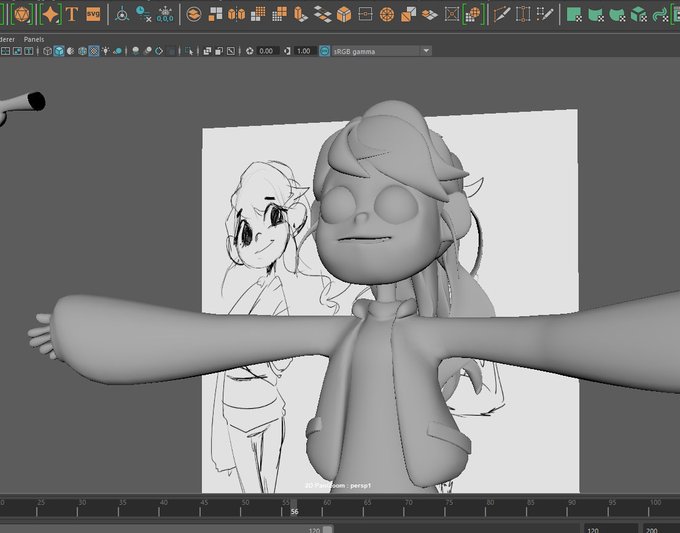Click the Platonic Solid primitive shelf icon

22,14
